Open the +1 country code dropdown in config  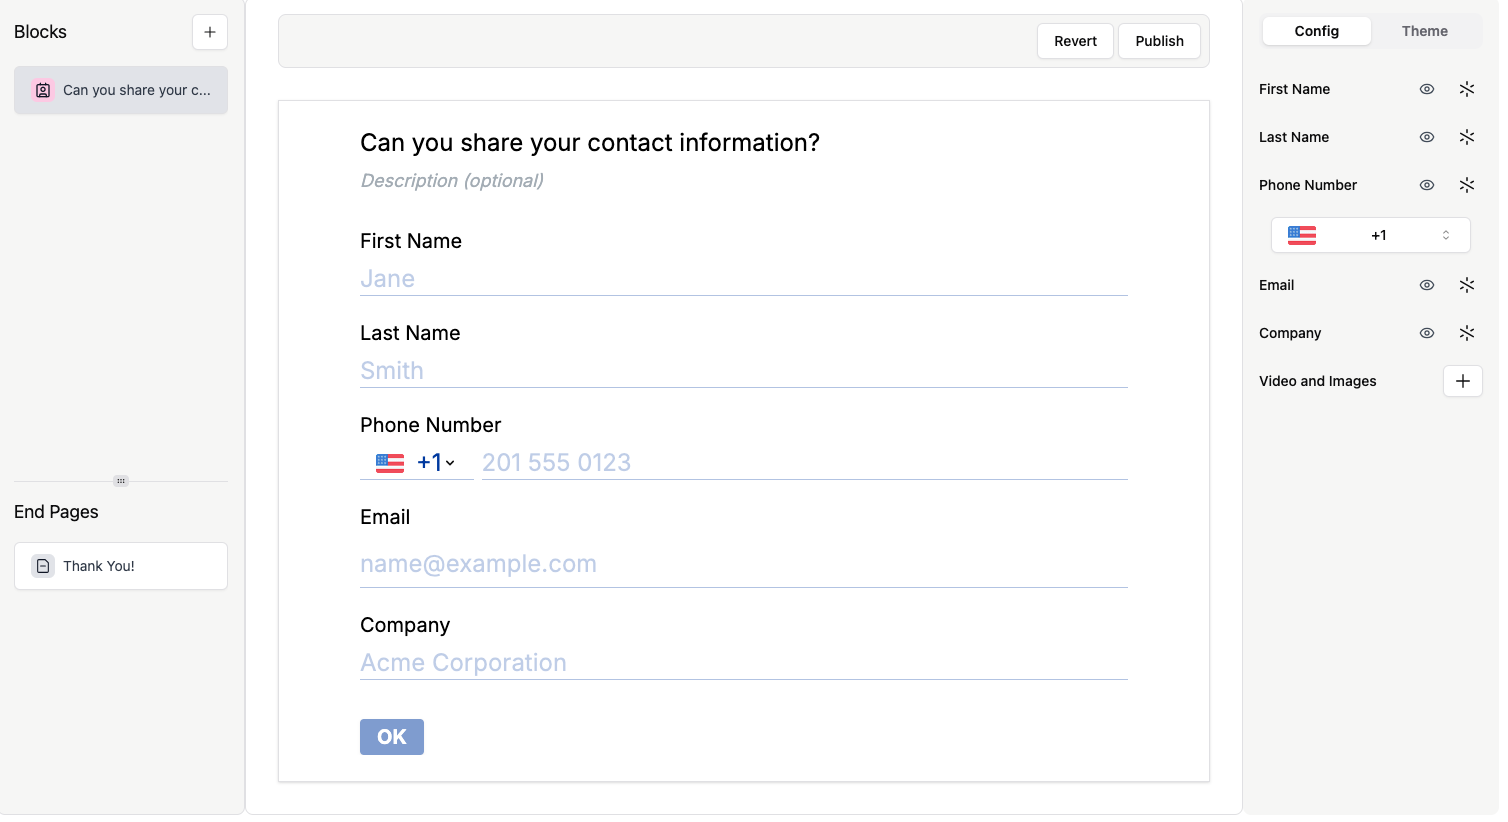click(1371, 235)
